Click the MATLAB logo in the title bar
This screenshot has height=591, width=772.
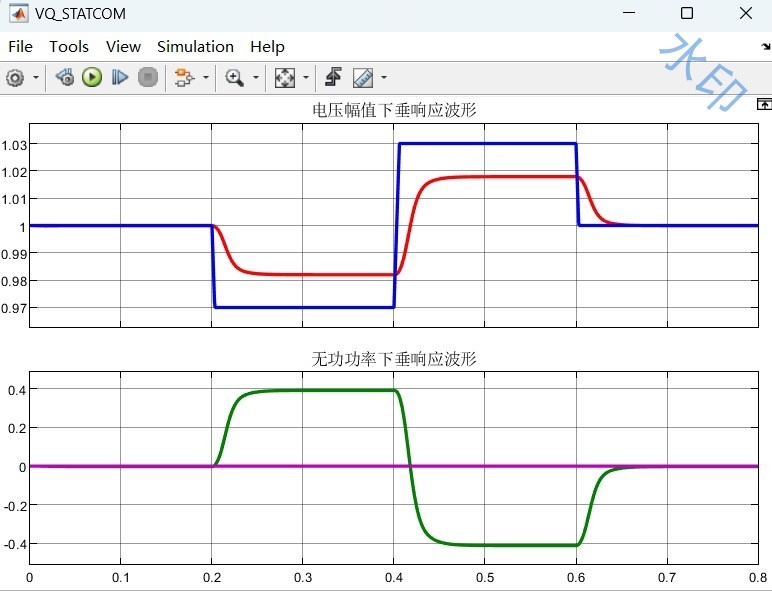[x=19, y=13]
